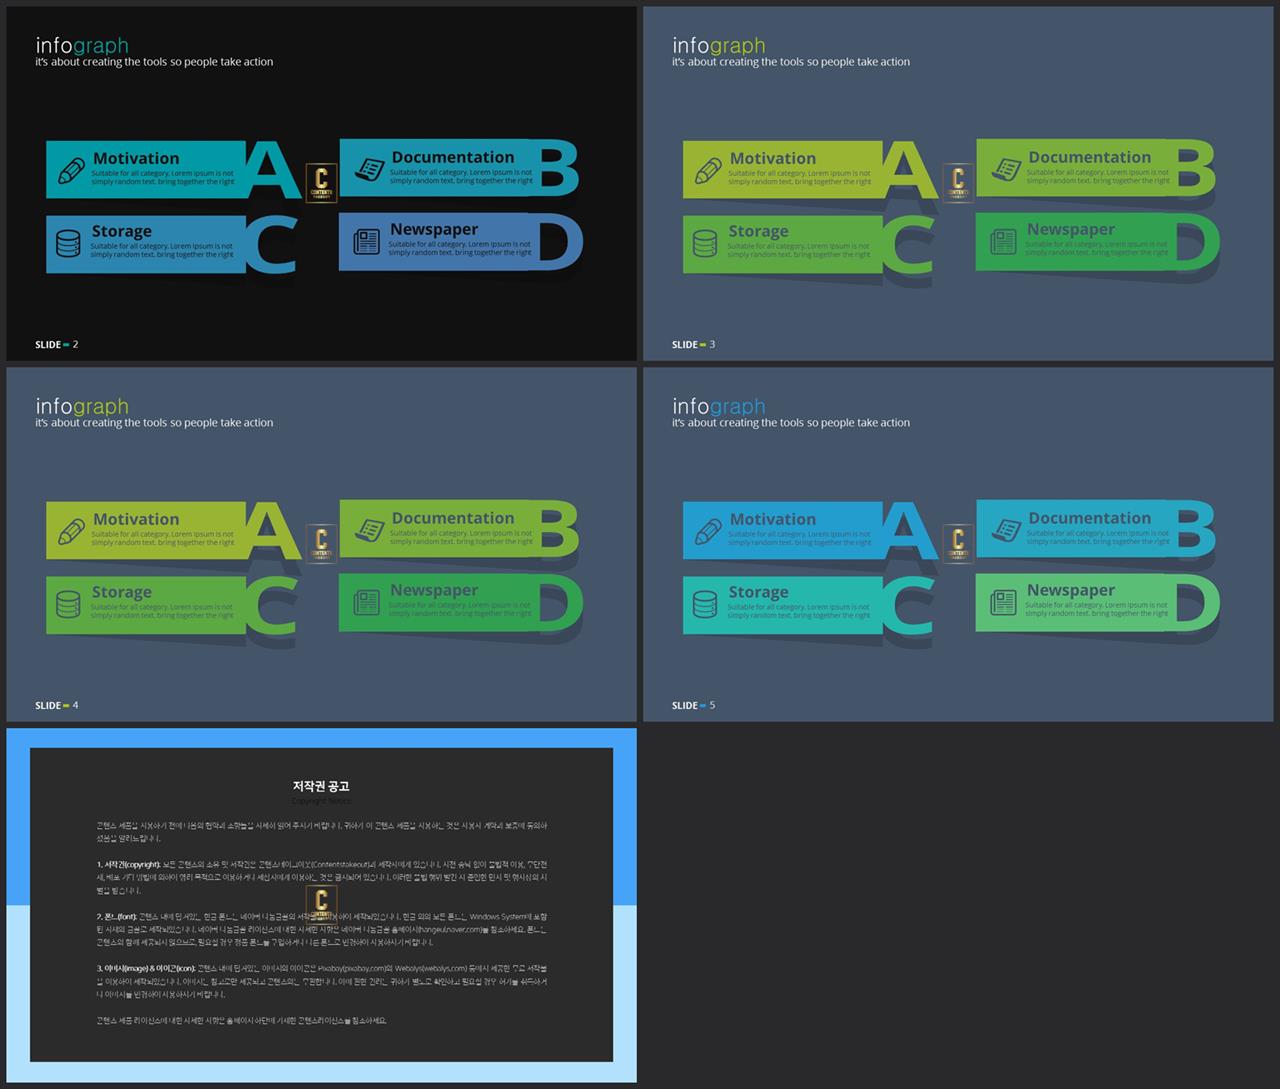Click the "SLIDE 3" footer label

click(x=693, y=345)
